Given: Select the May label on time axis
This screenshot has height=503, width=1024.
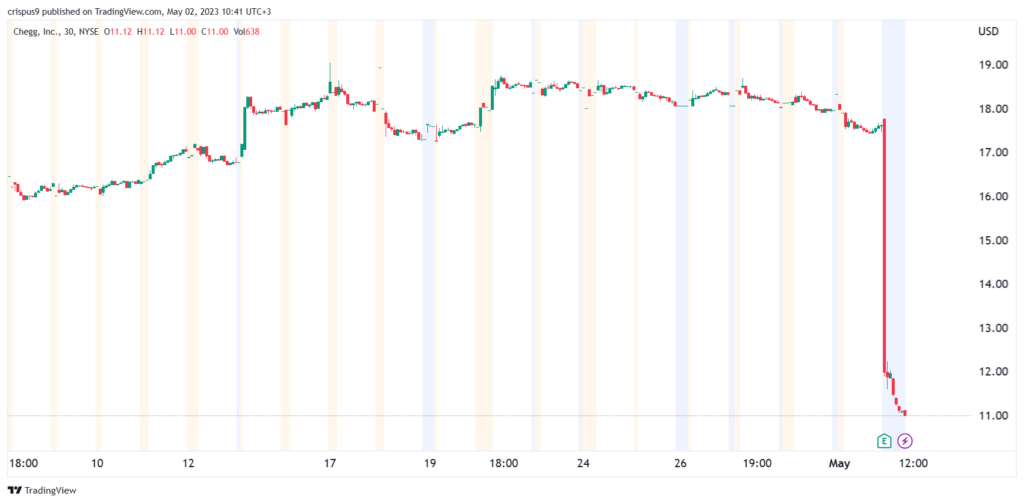Looking at the screenshot, I should coord(839,464).
